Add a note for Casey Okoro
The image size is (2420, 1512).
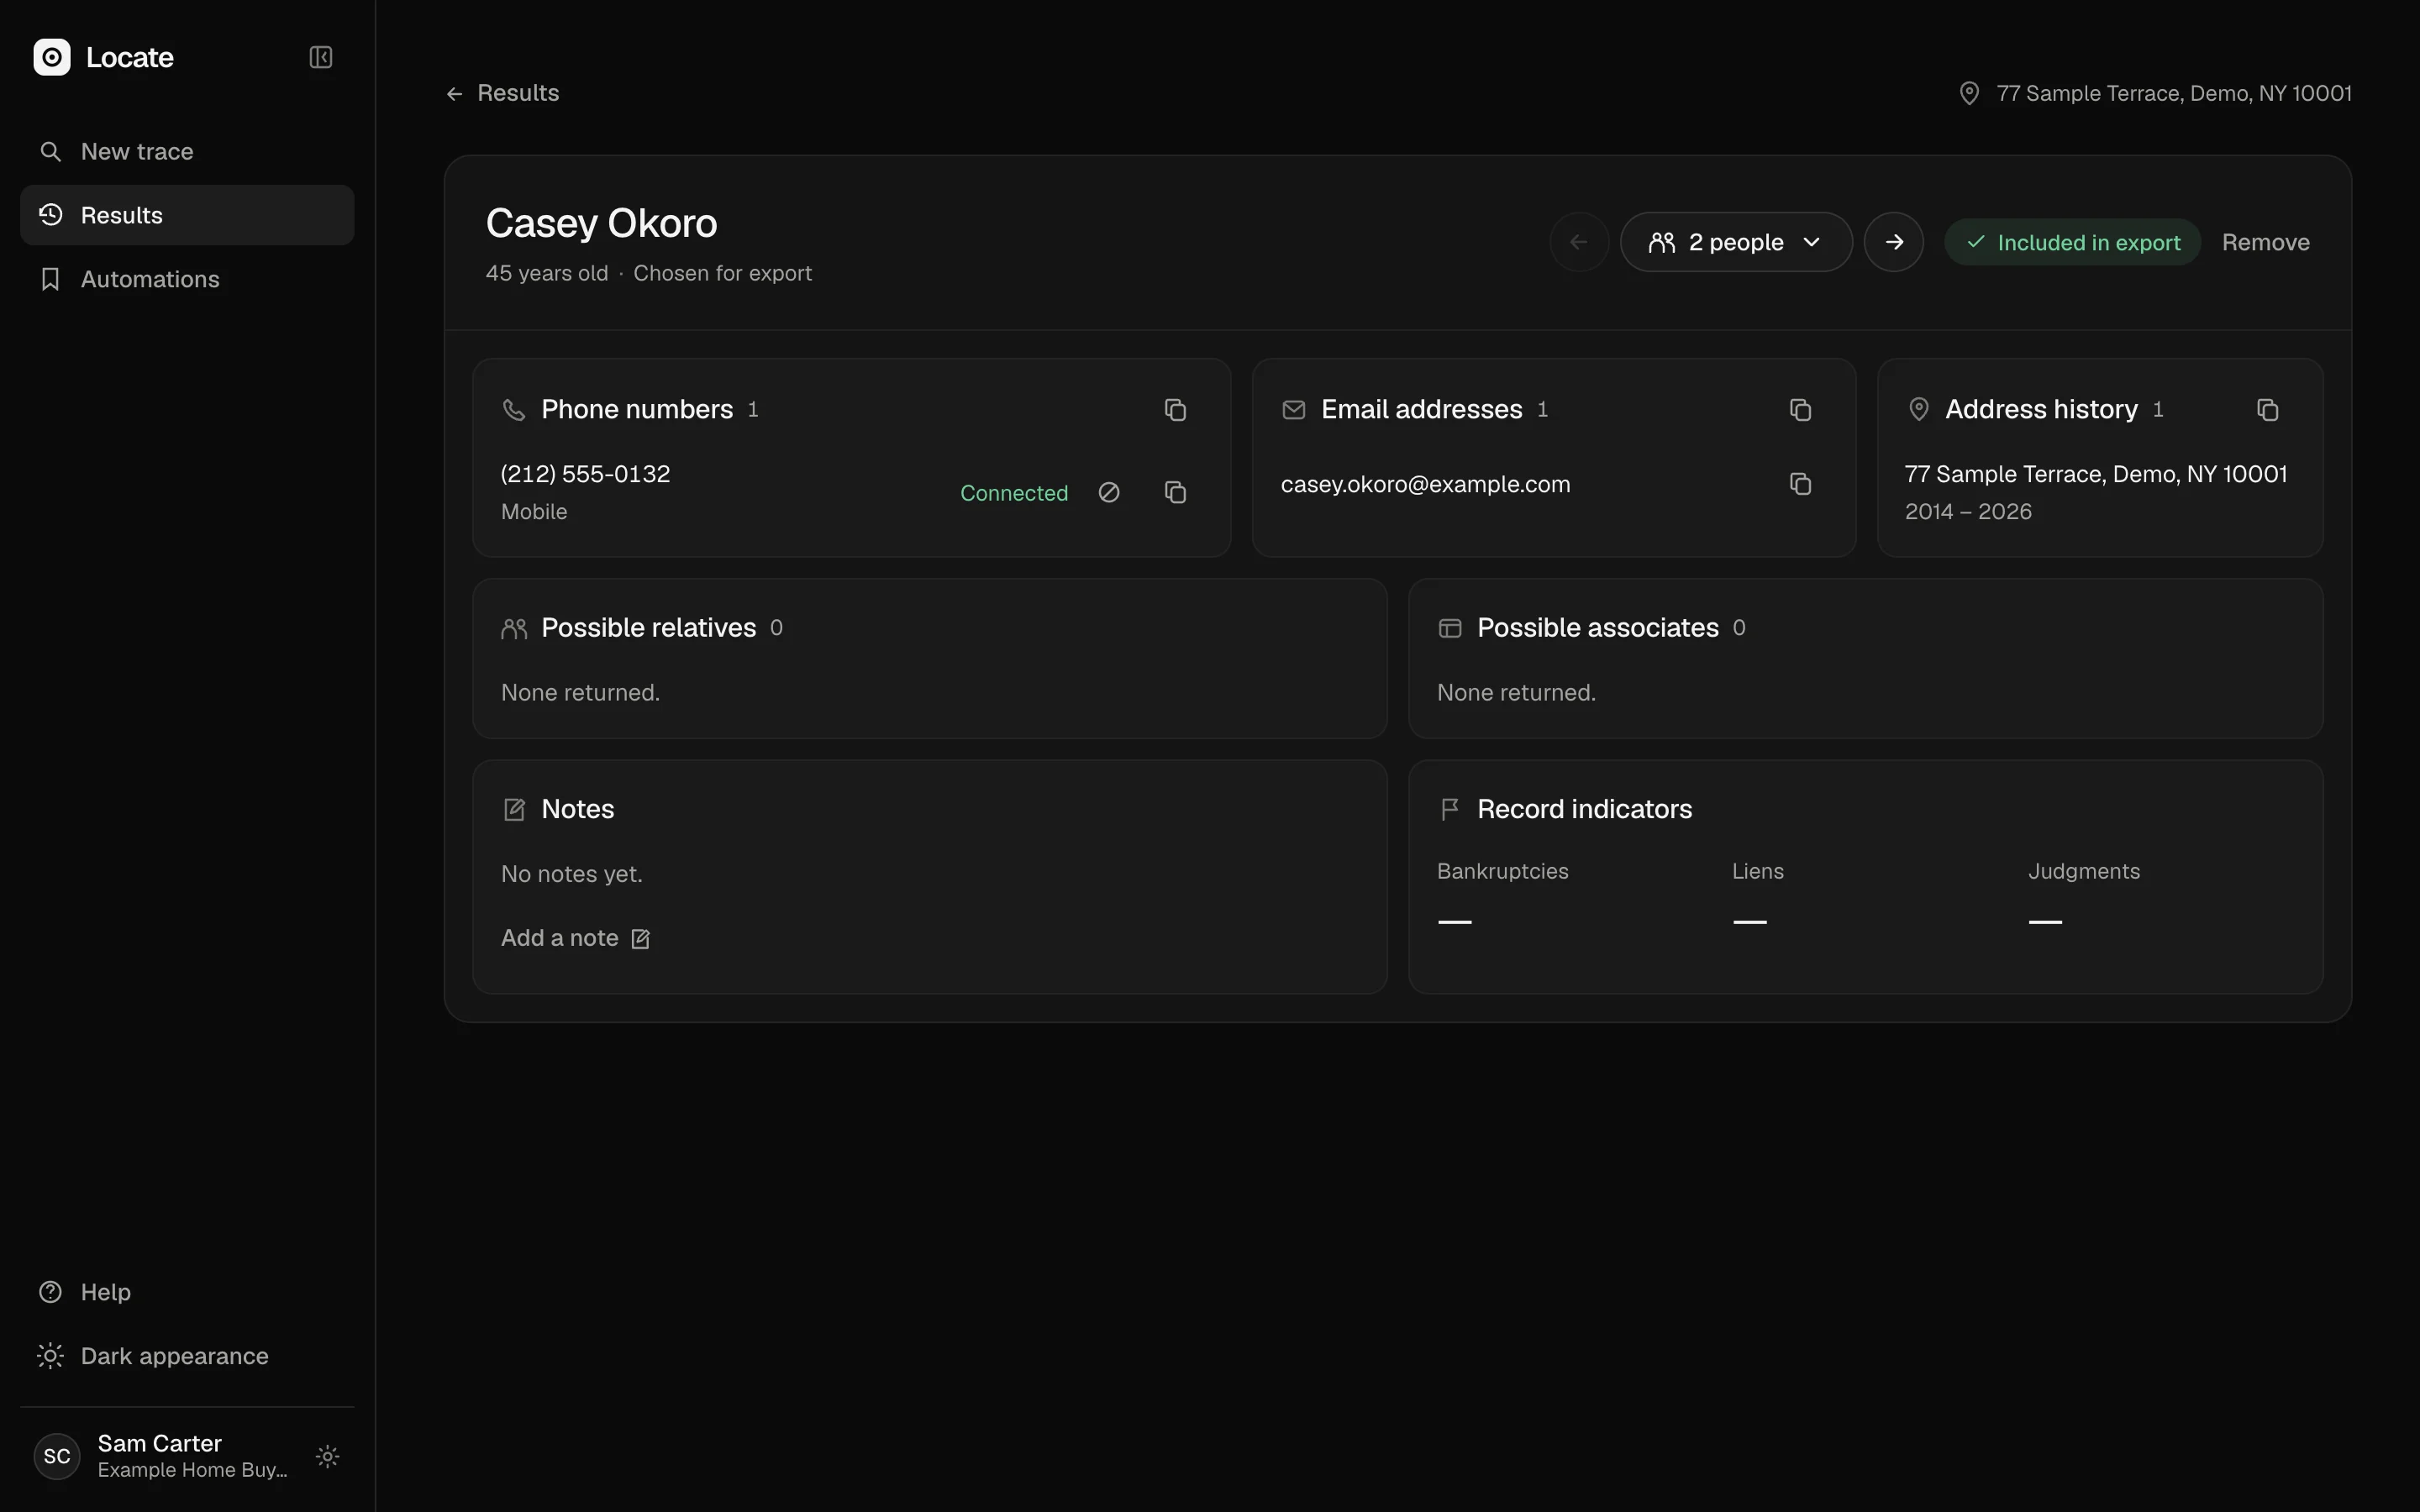[575, 938]
